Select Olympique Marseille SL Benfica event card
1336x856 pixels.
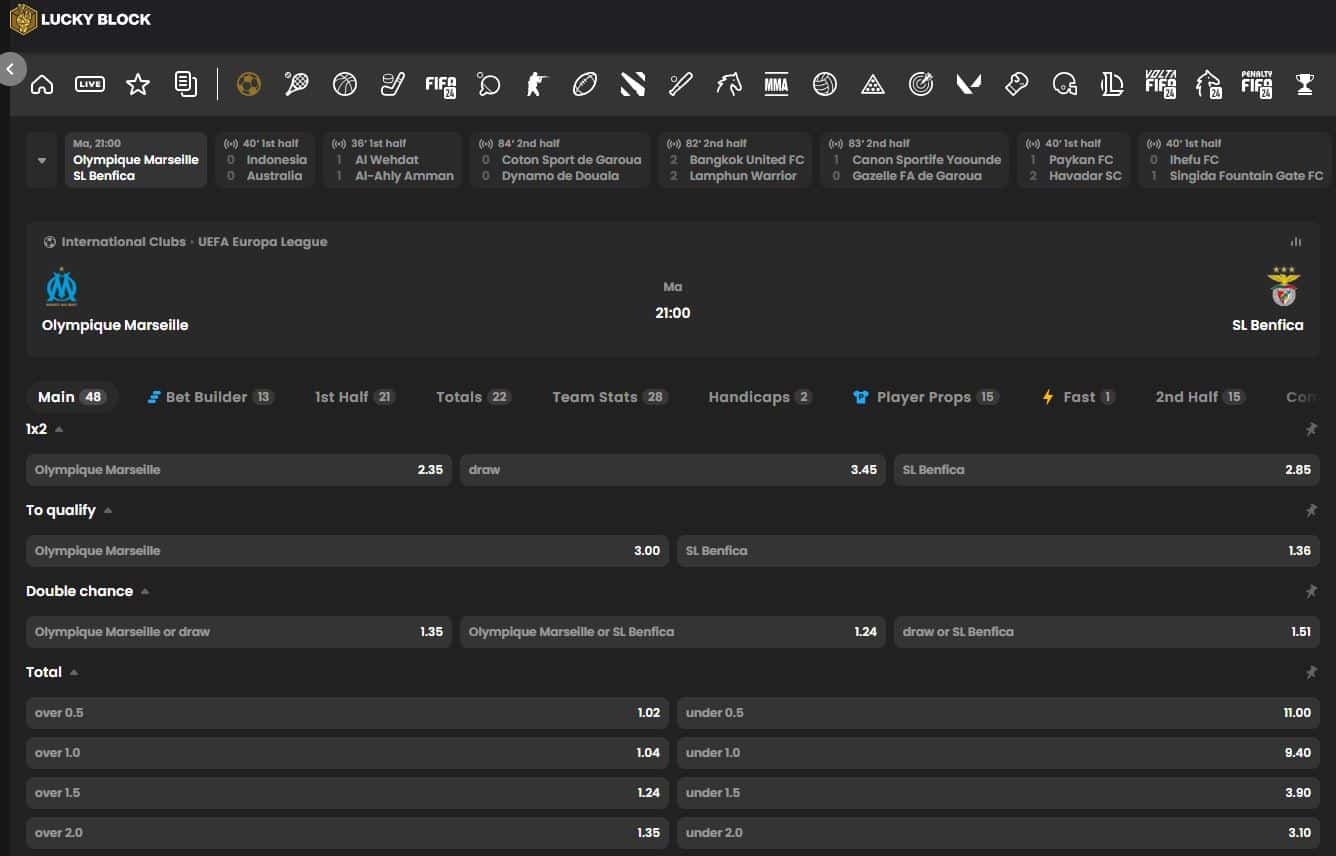(x=136, y=160)
